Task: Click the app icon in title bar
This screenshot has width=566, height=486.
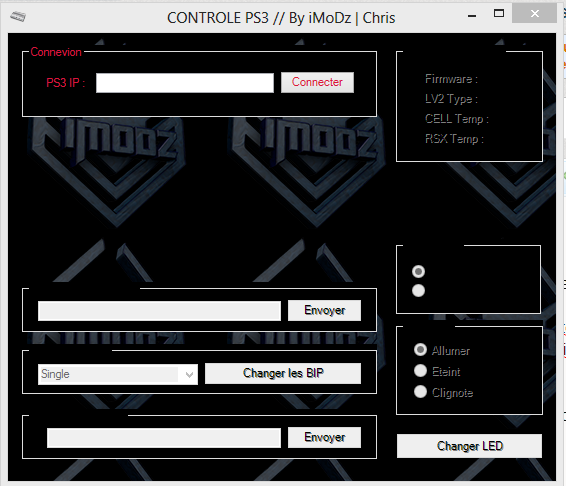Action: (x=18, y=16)
